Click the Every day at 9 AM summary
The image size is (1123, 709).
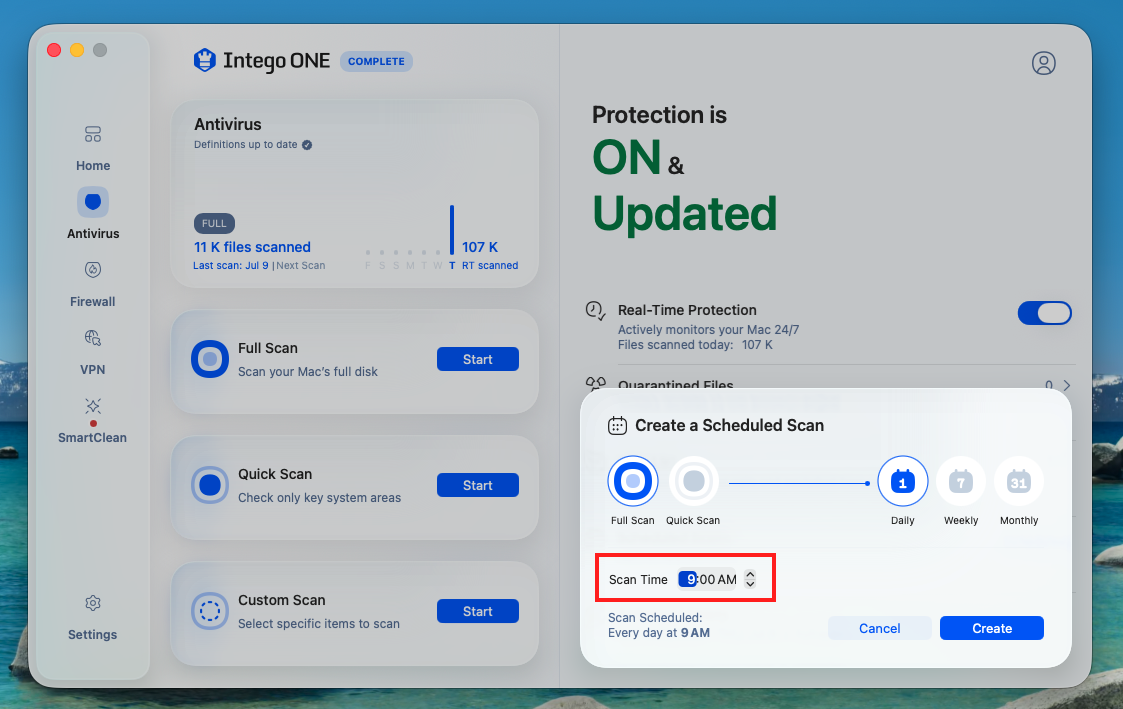[x=659, y=633]
